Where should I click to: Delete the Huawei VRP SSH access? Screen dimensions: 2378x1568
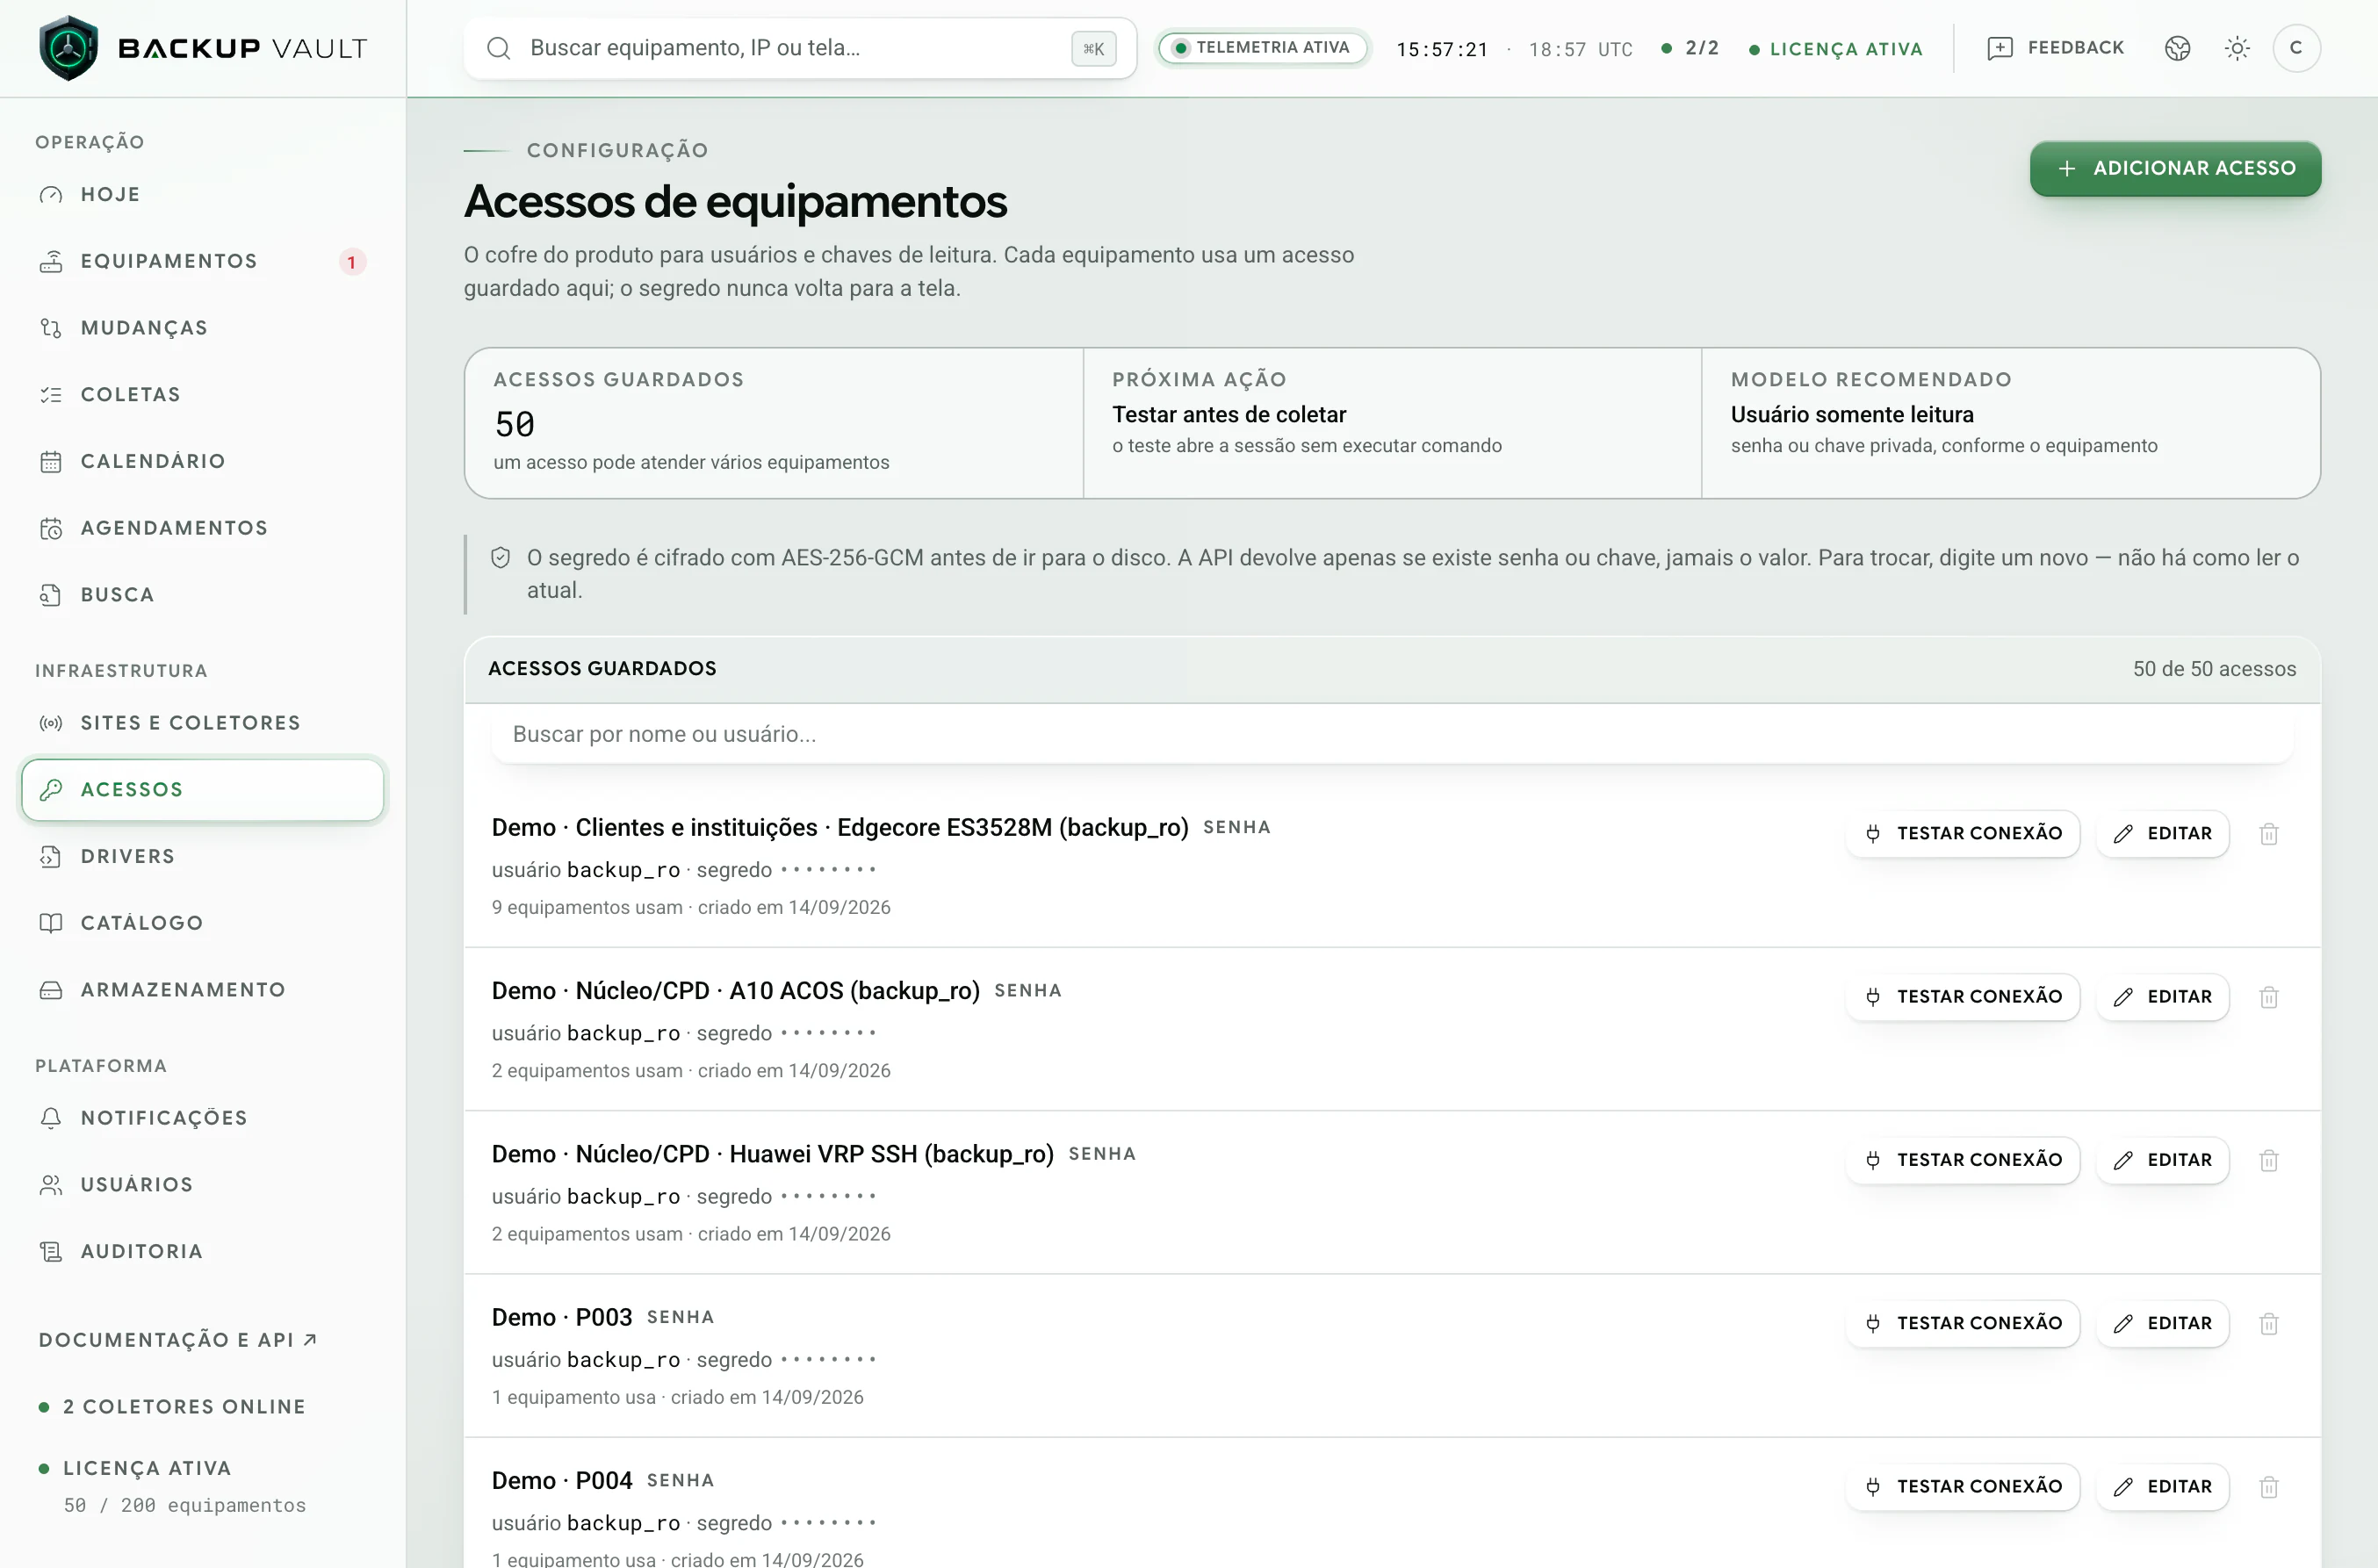click(2268, 1160)
